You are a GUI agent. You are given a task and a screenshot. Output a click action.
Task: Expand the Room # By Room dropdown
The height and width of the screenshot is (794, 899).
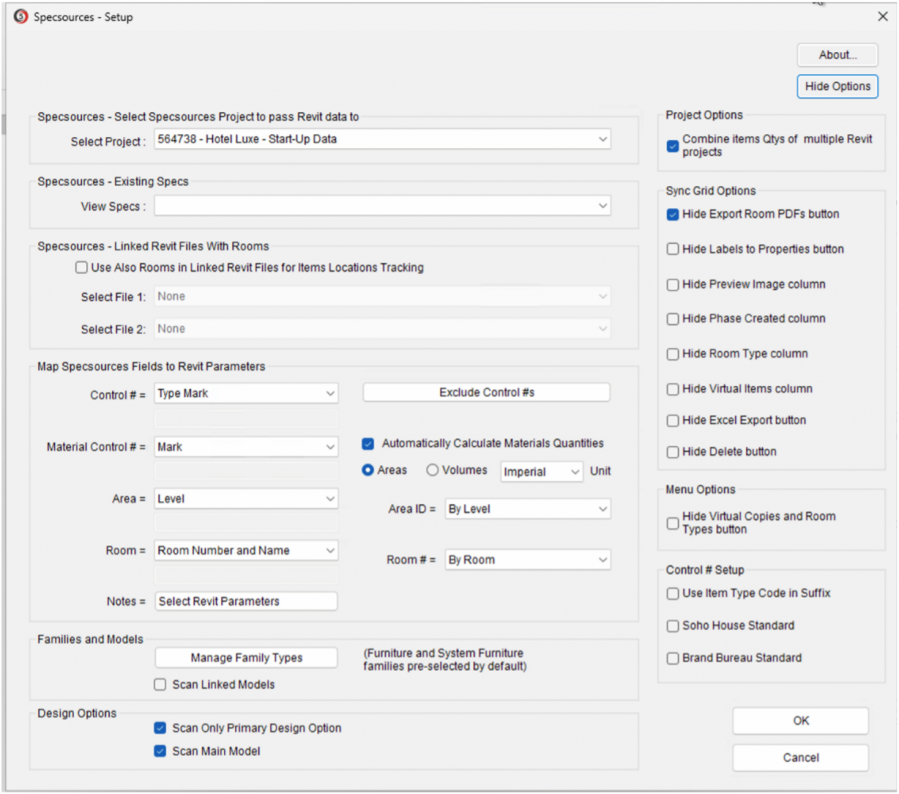pos(527,560)
